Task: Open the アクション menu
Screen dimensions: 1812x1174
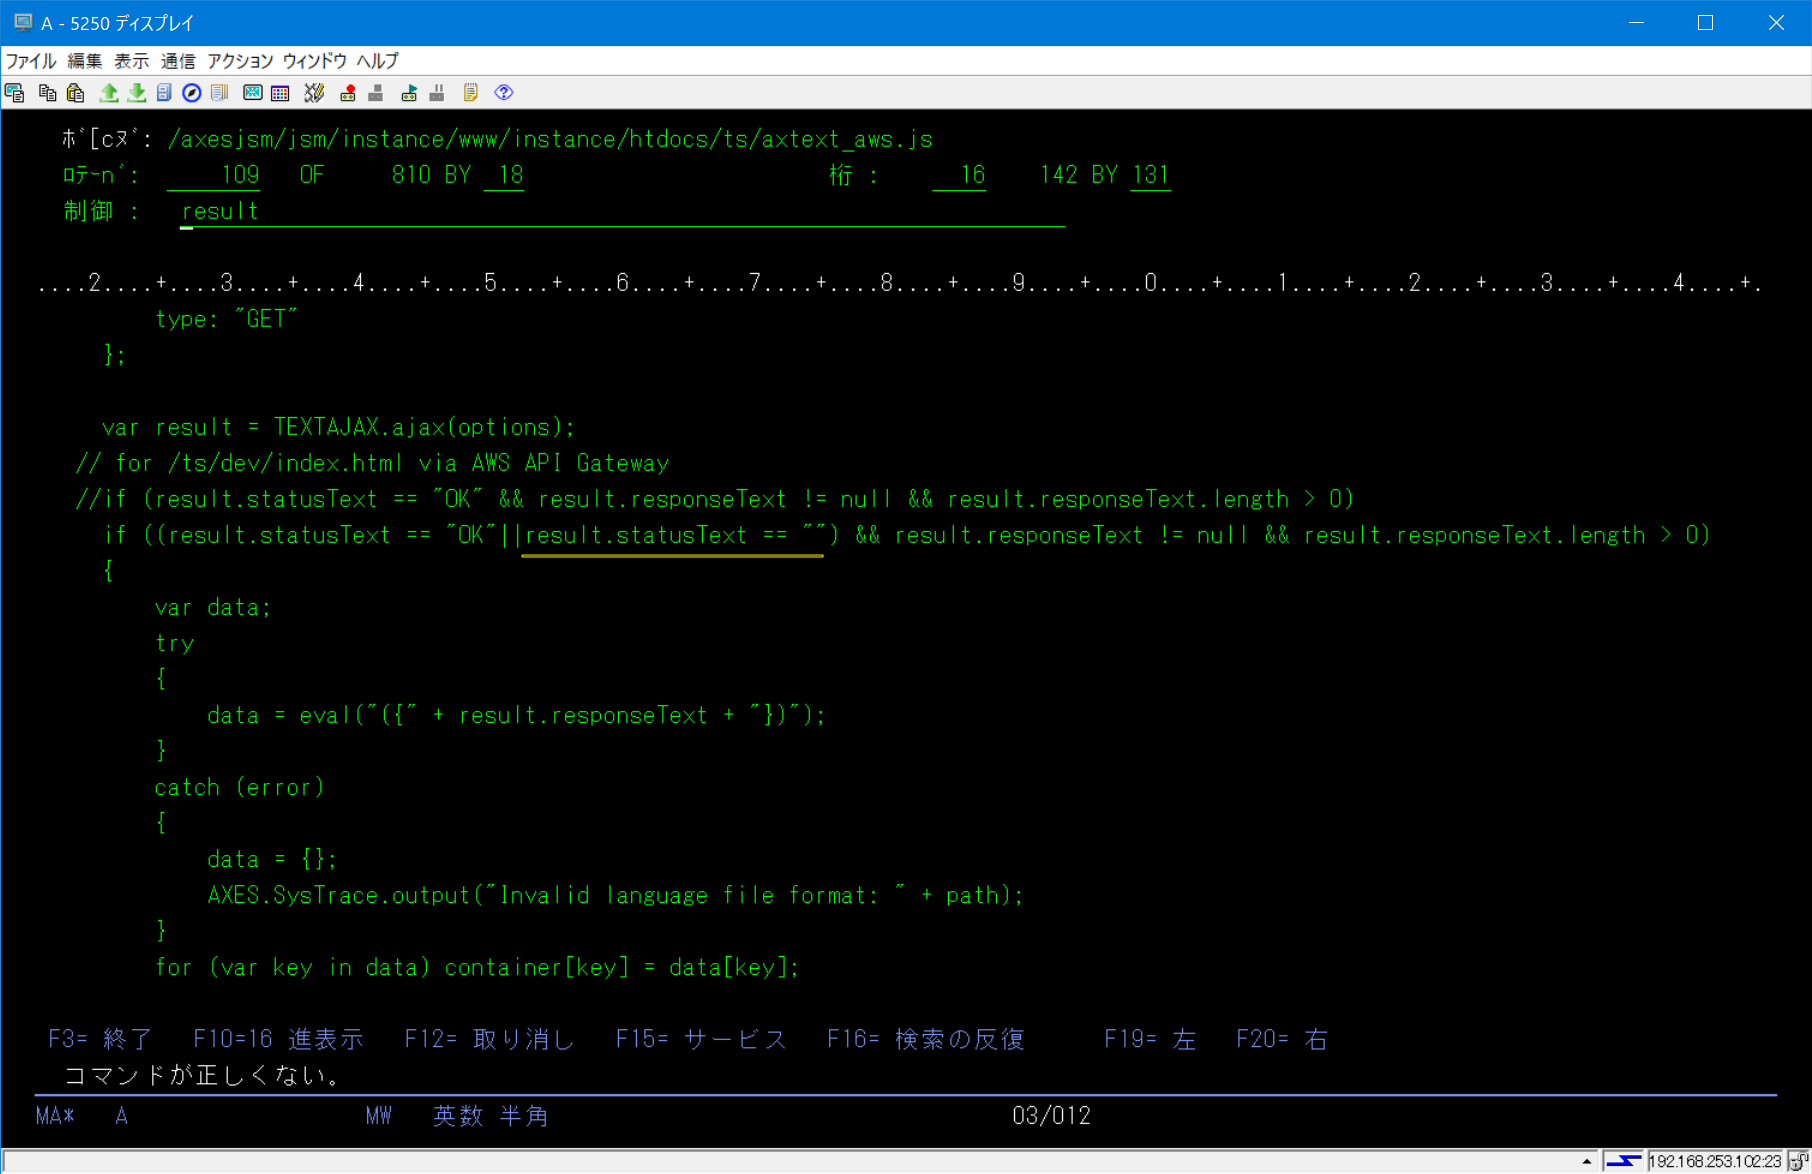Action: [239, 61]
